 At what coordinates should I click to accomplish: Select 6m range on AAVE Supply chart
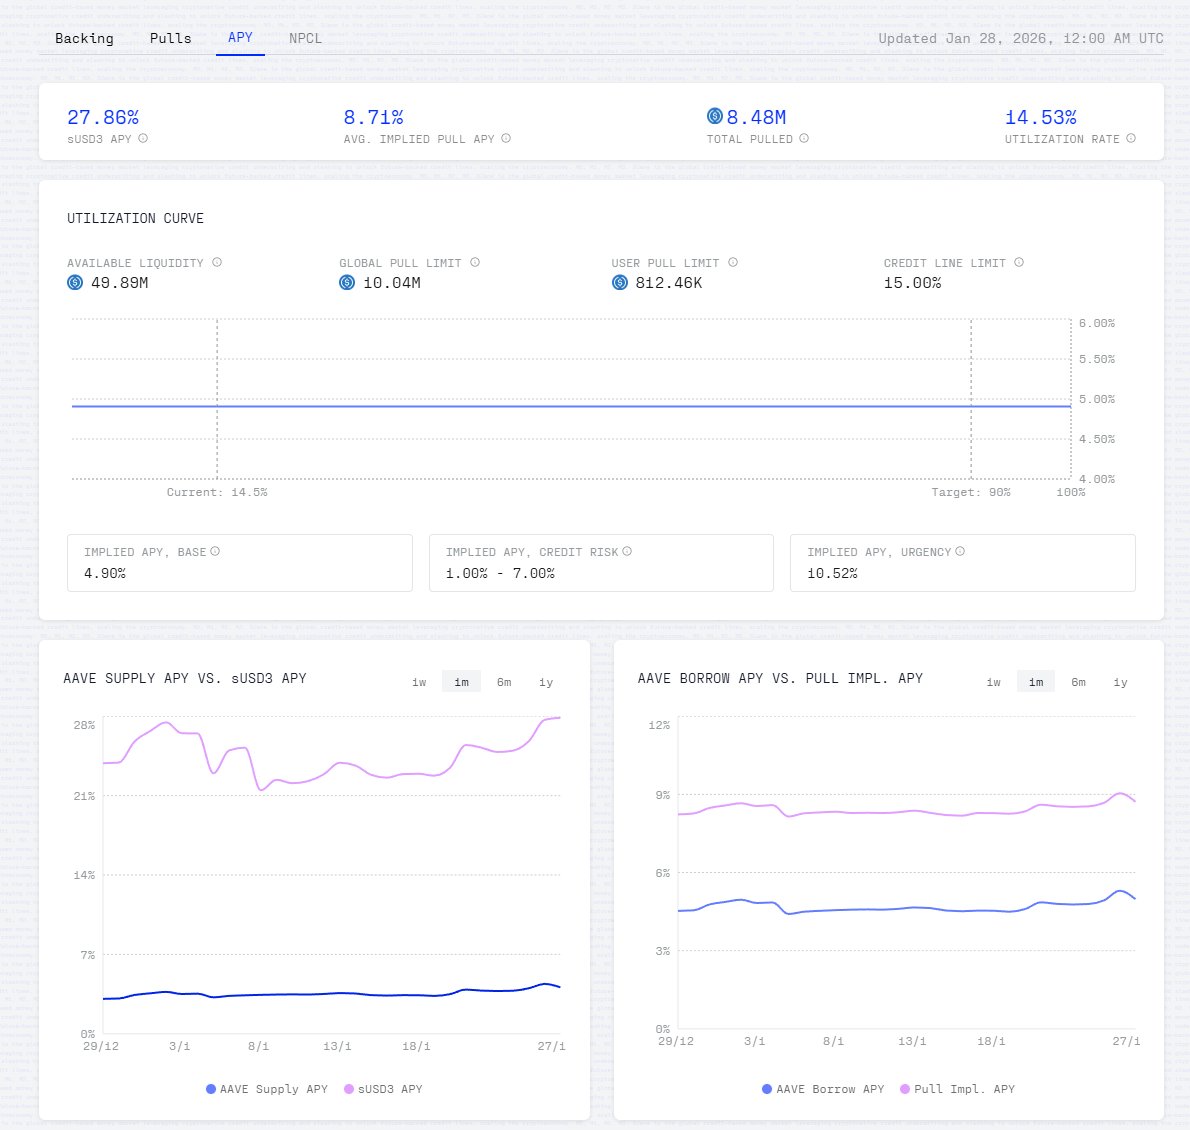click(x=504, y=682)
